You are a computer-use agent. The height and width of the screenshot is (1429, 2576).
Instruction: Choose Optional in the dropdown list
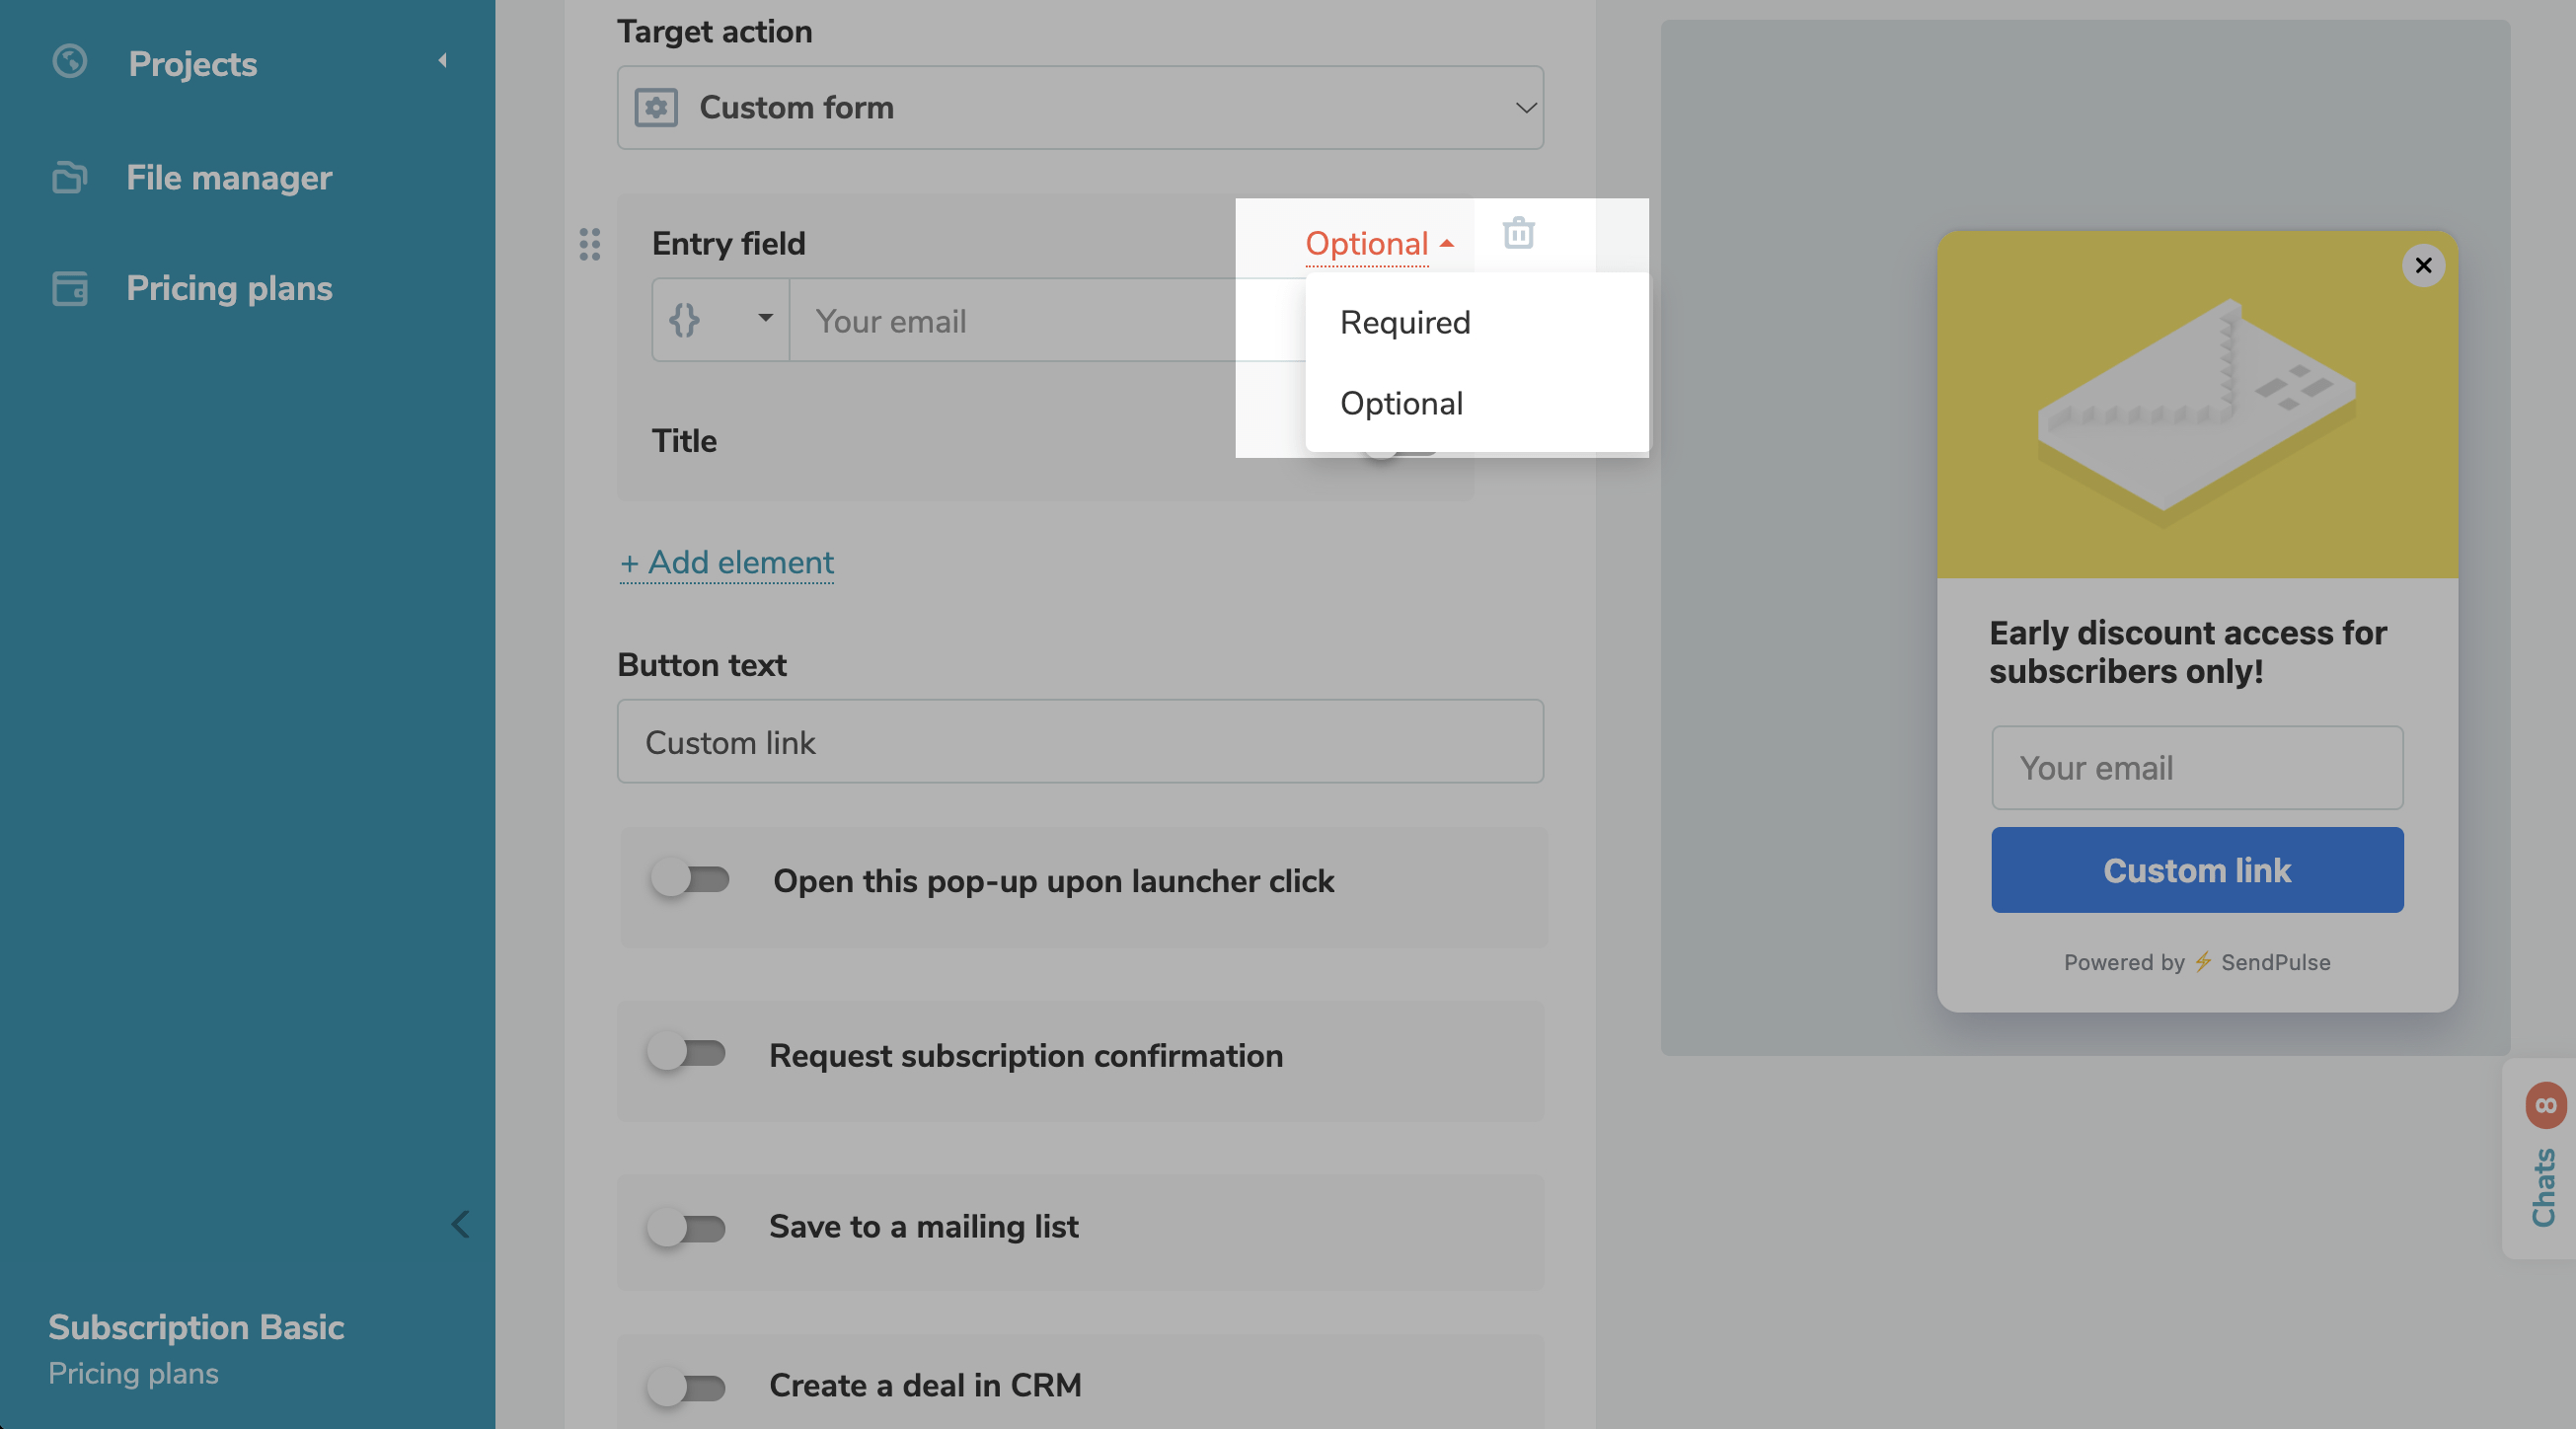(1400, 403)
